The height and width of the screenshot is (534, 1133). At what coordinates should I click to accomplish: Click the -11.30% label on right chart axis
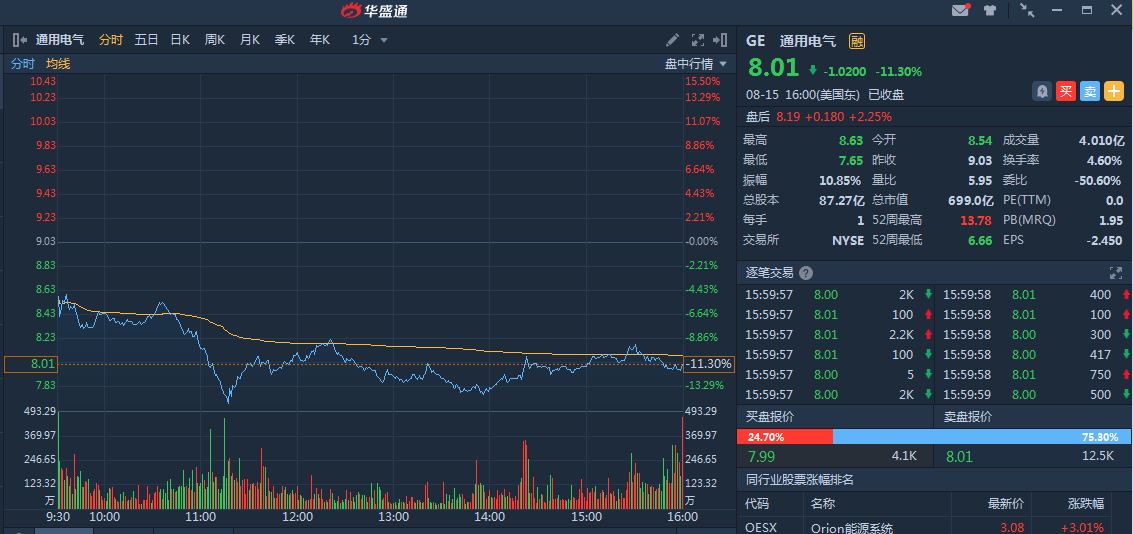click(x=708, y=363)
